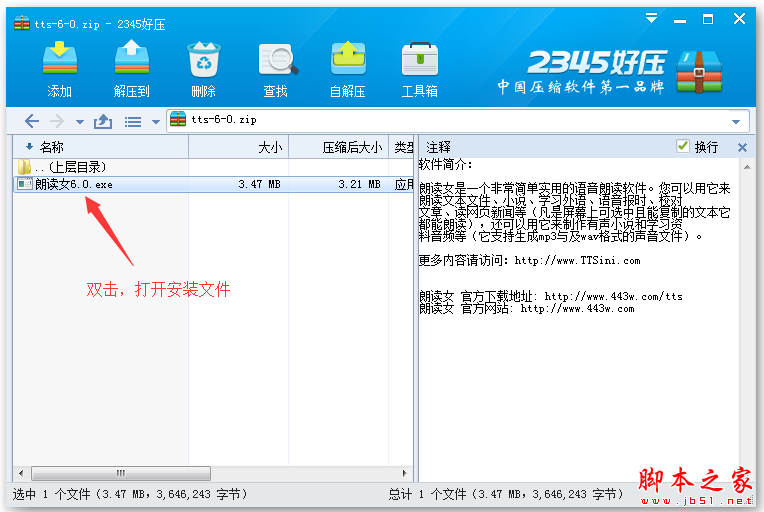This screenshot has width=764, height=512.
Task: Minimize the 2345好压 window
Action: coord(680,20)
